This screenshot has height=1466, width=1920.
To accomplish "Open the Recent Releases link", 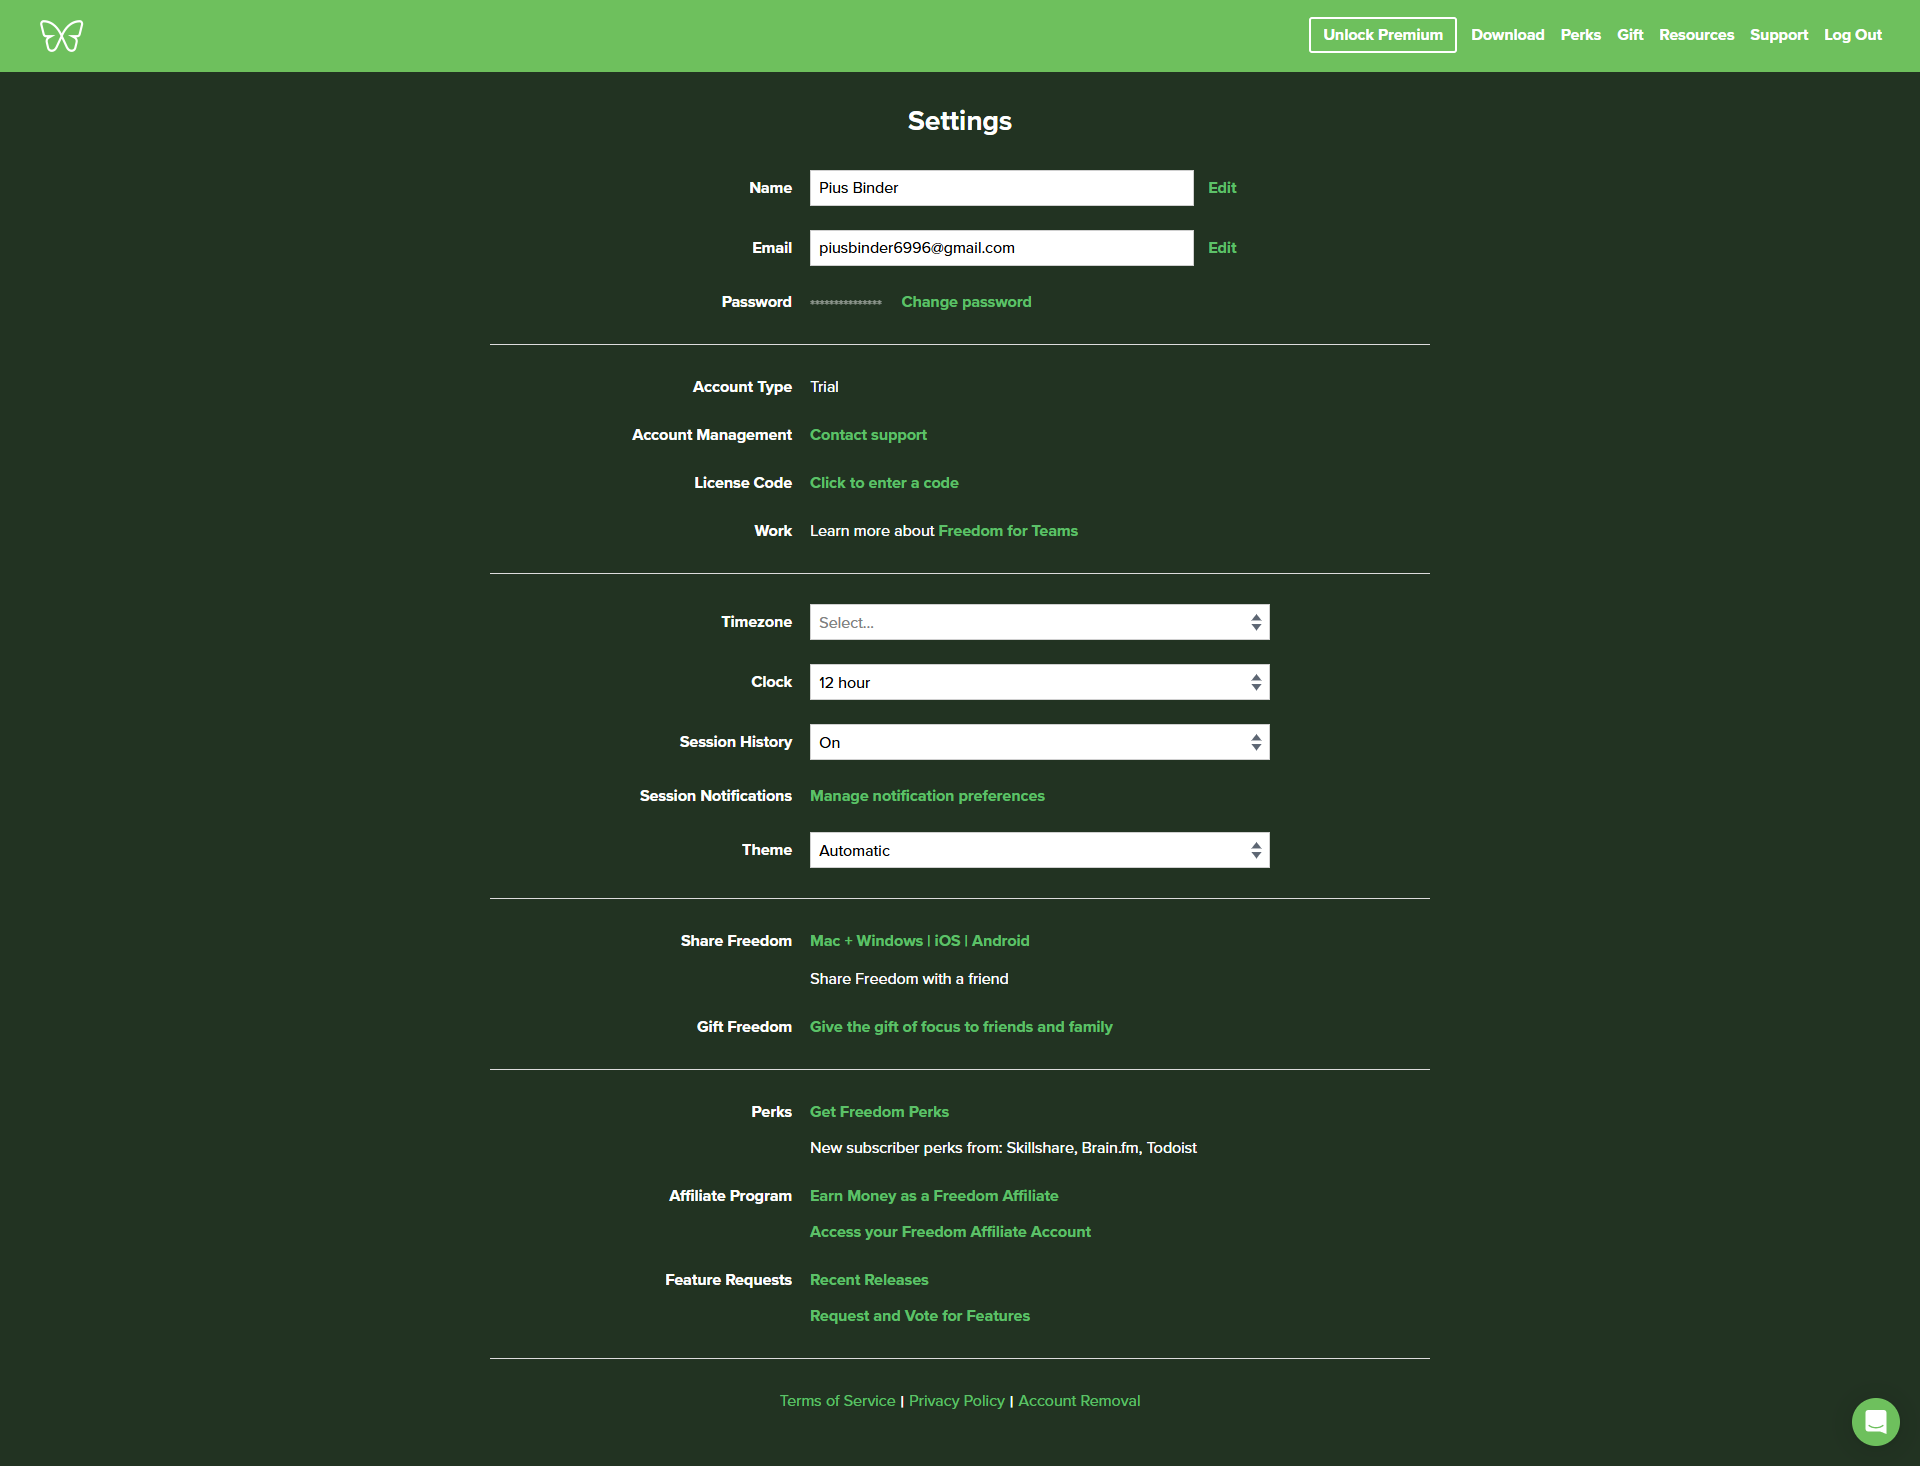I will pyautogui.click(x=869, y=1280).
